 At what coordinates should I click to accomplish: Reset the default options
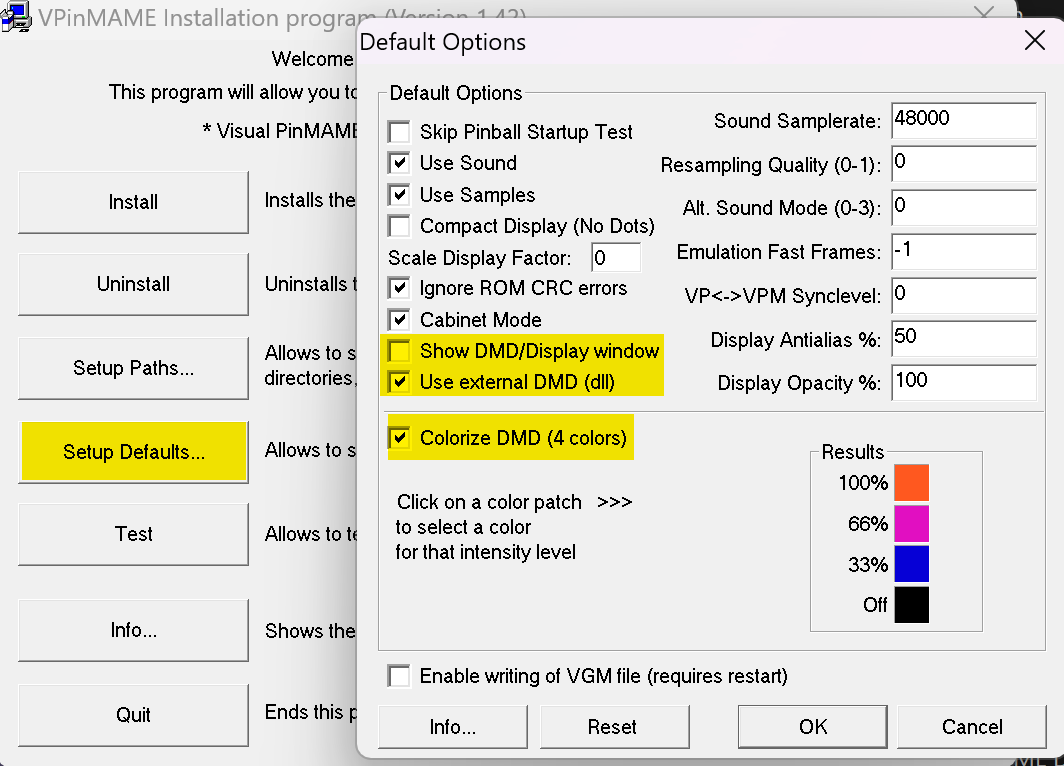(614, 727)
